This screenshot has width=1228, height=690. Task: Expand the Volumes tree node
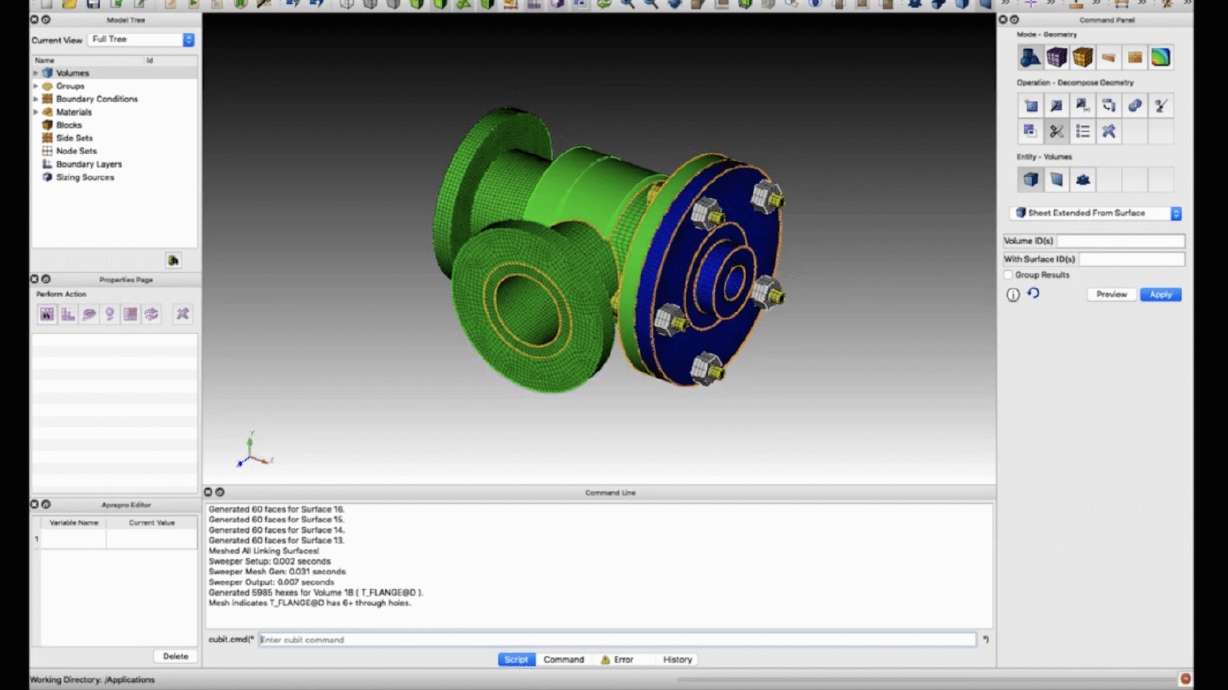point(36,73)
